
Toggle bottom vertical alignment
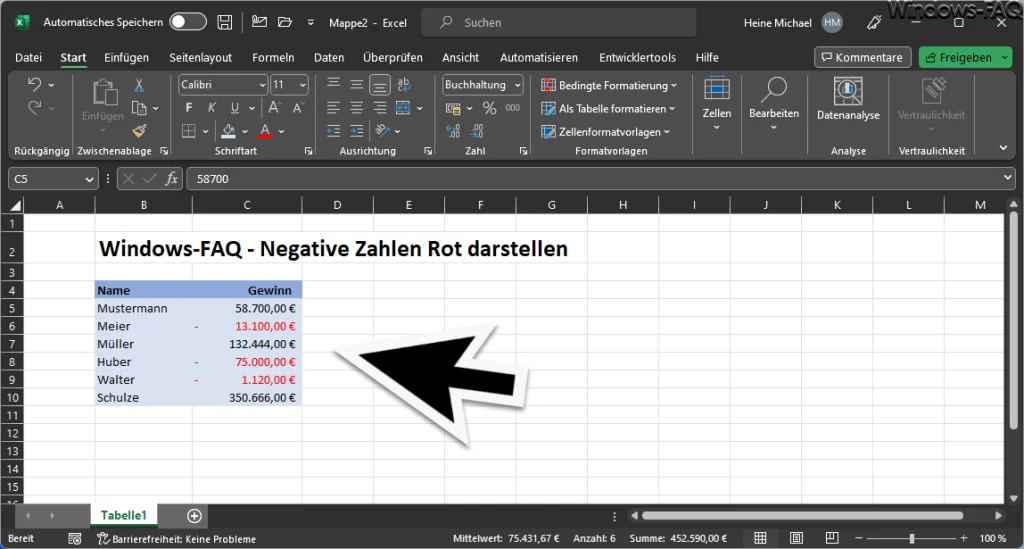pos(379,85)
